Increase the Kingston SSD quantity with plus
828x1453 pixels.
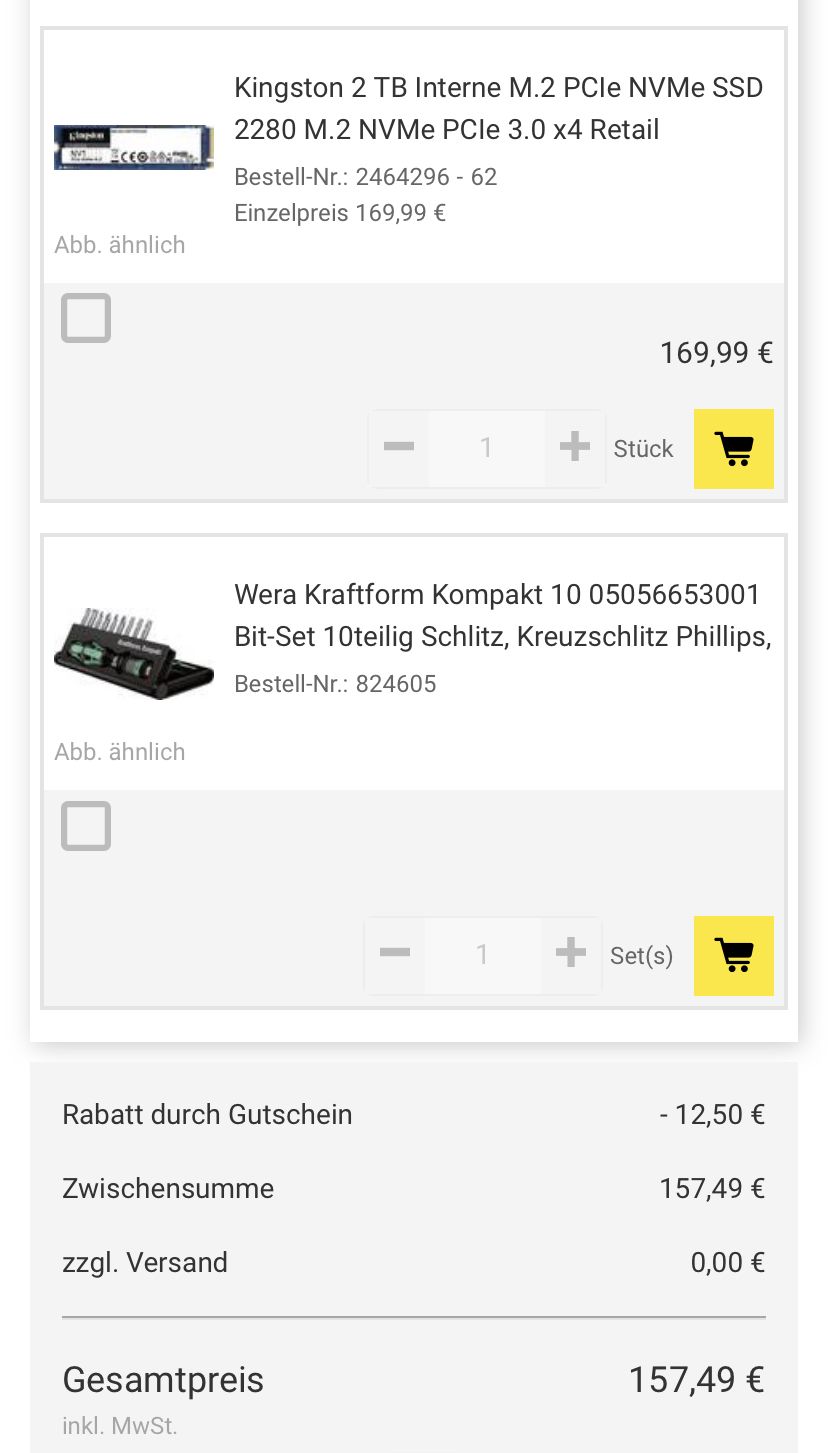(574, 447)
